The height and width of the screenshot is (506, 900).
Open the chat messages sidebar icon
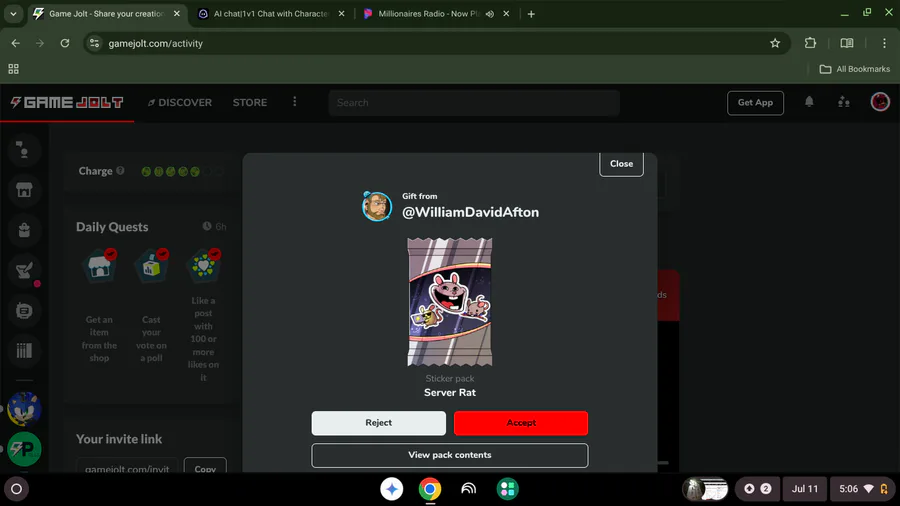click(x=24, y=310)
